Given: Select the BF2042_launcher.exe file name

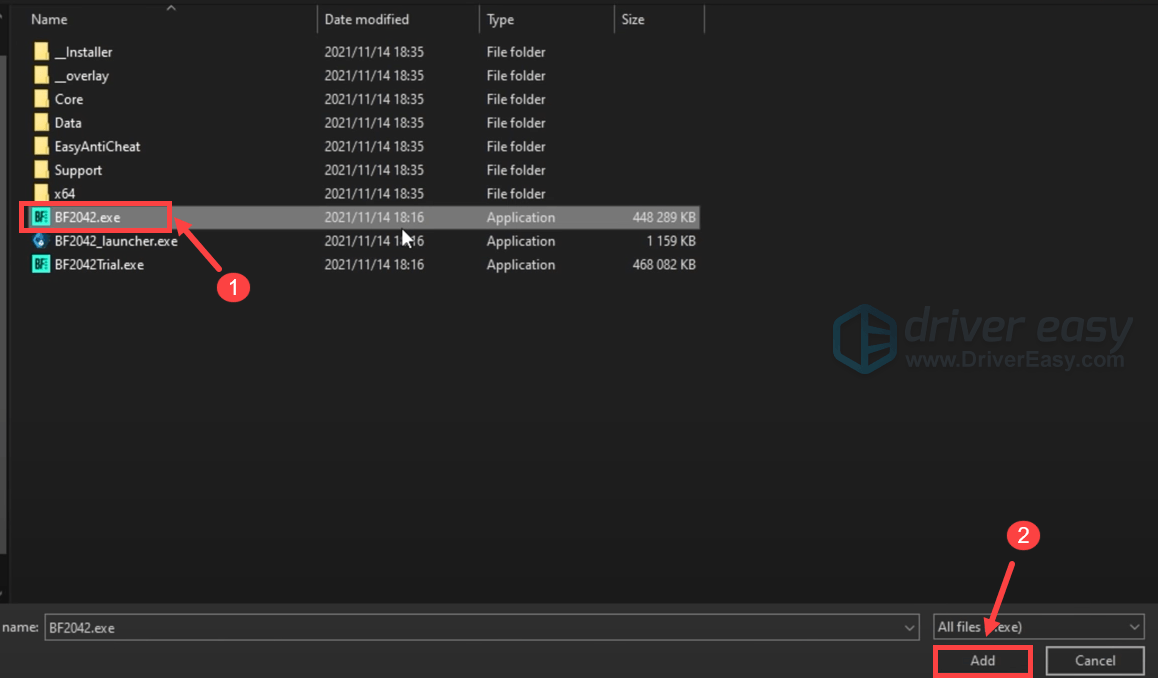Looking at the screenshot, I should coord(116,241).
